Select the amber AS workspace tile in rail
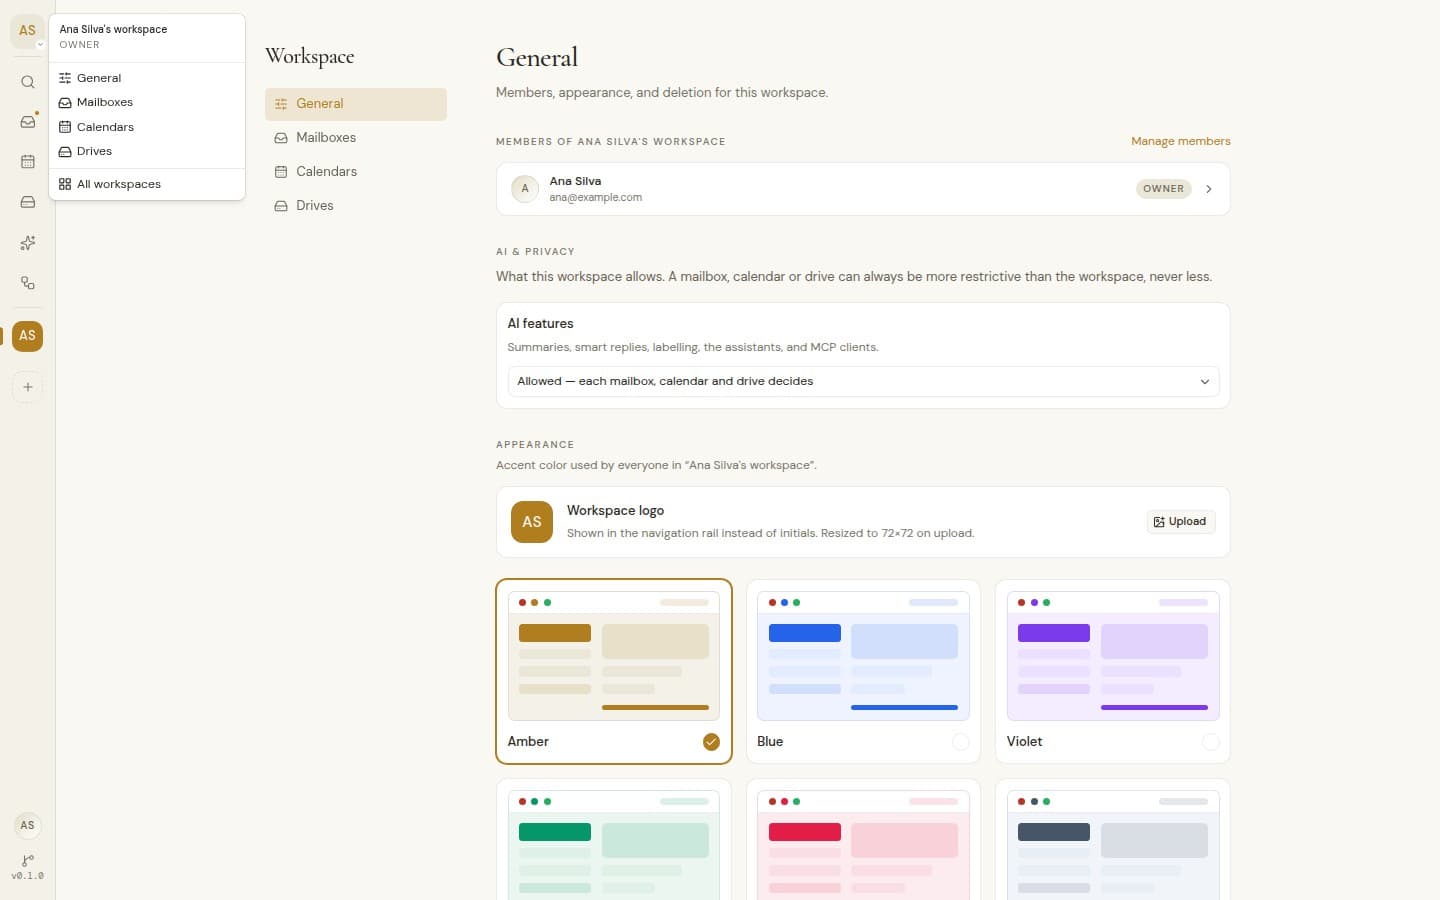The image size is (1440, 900). pos(28,336)
